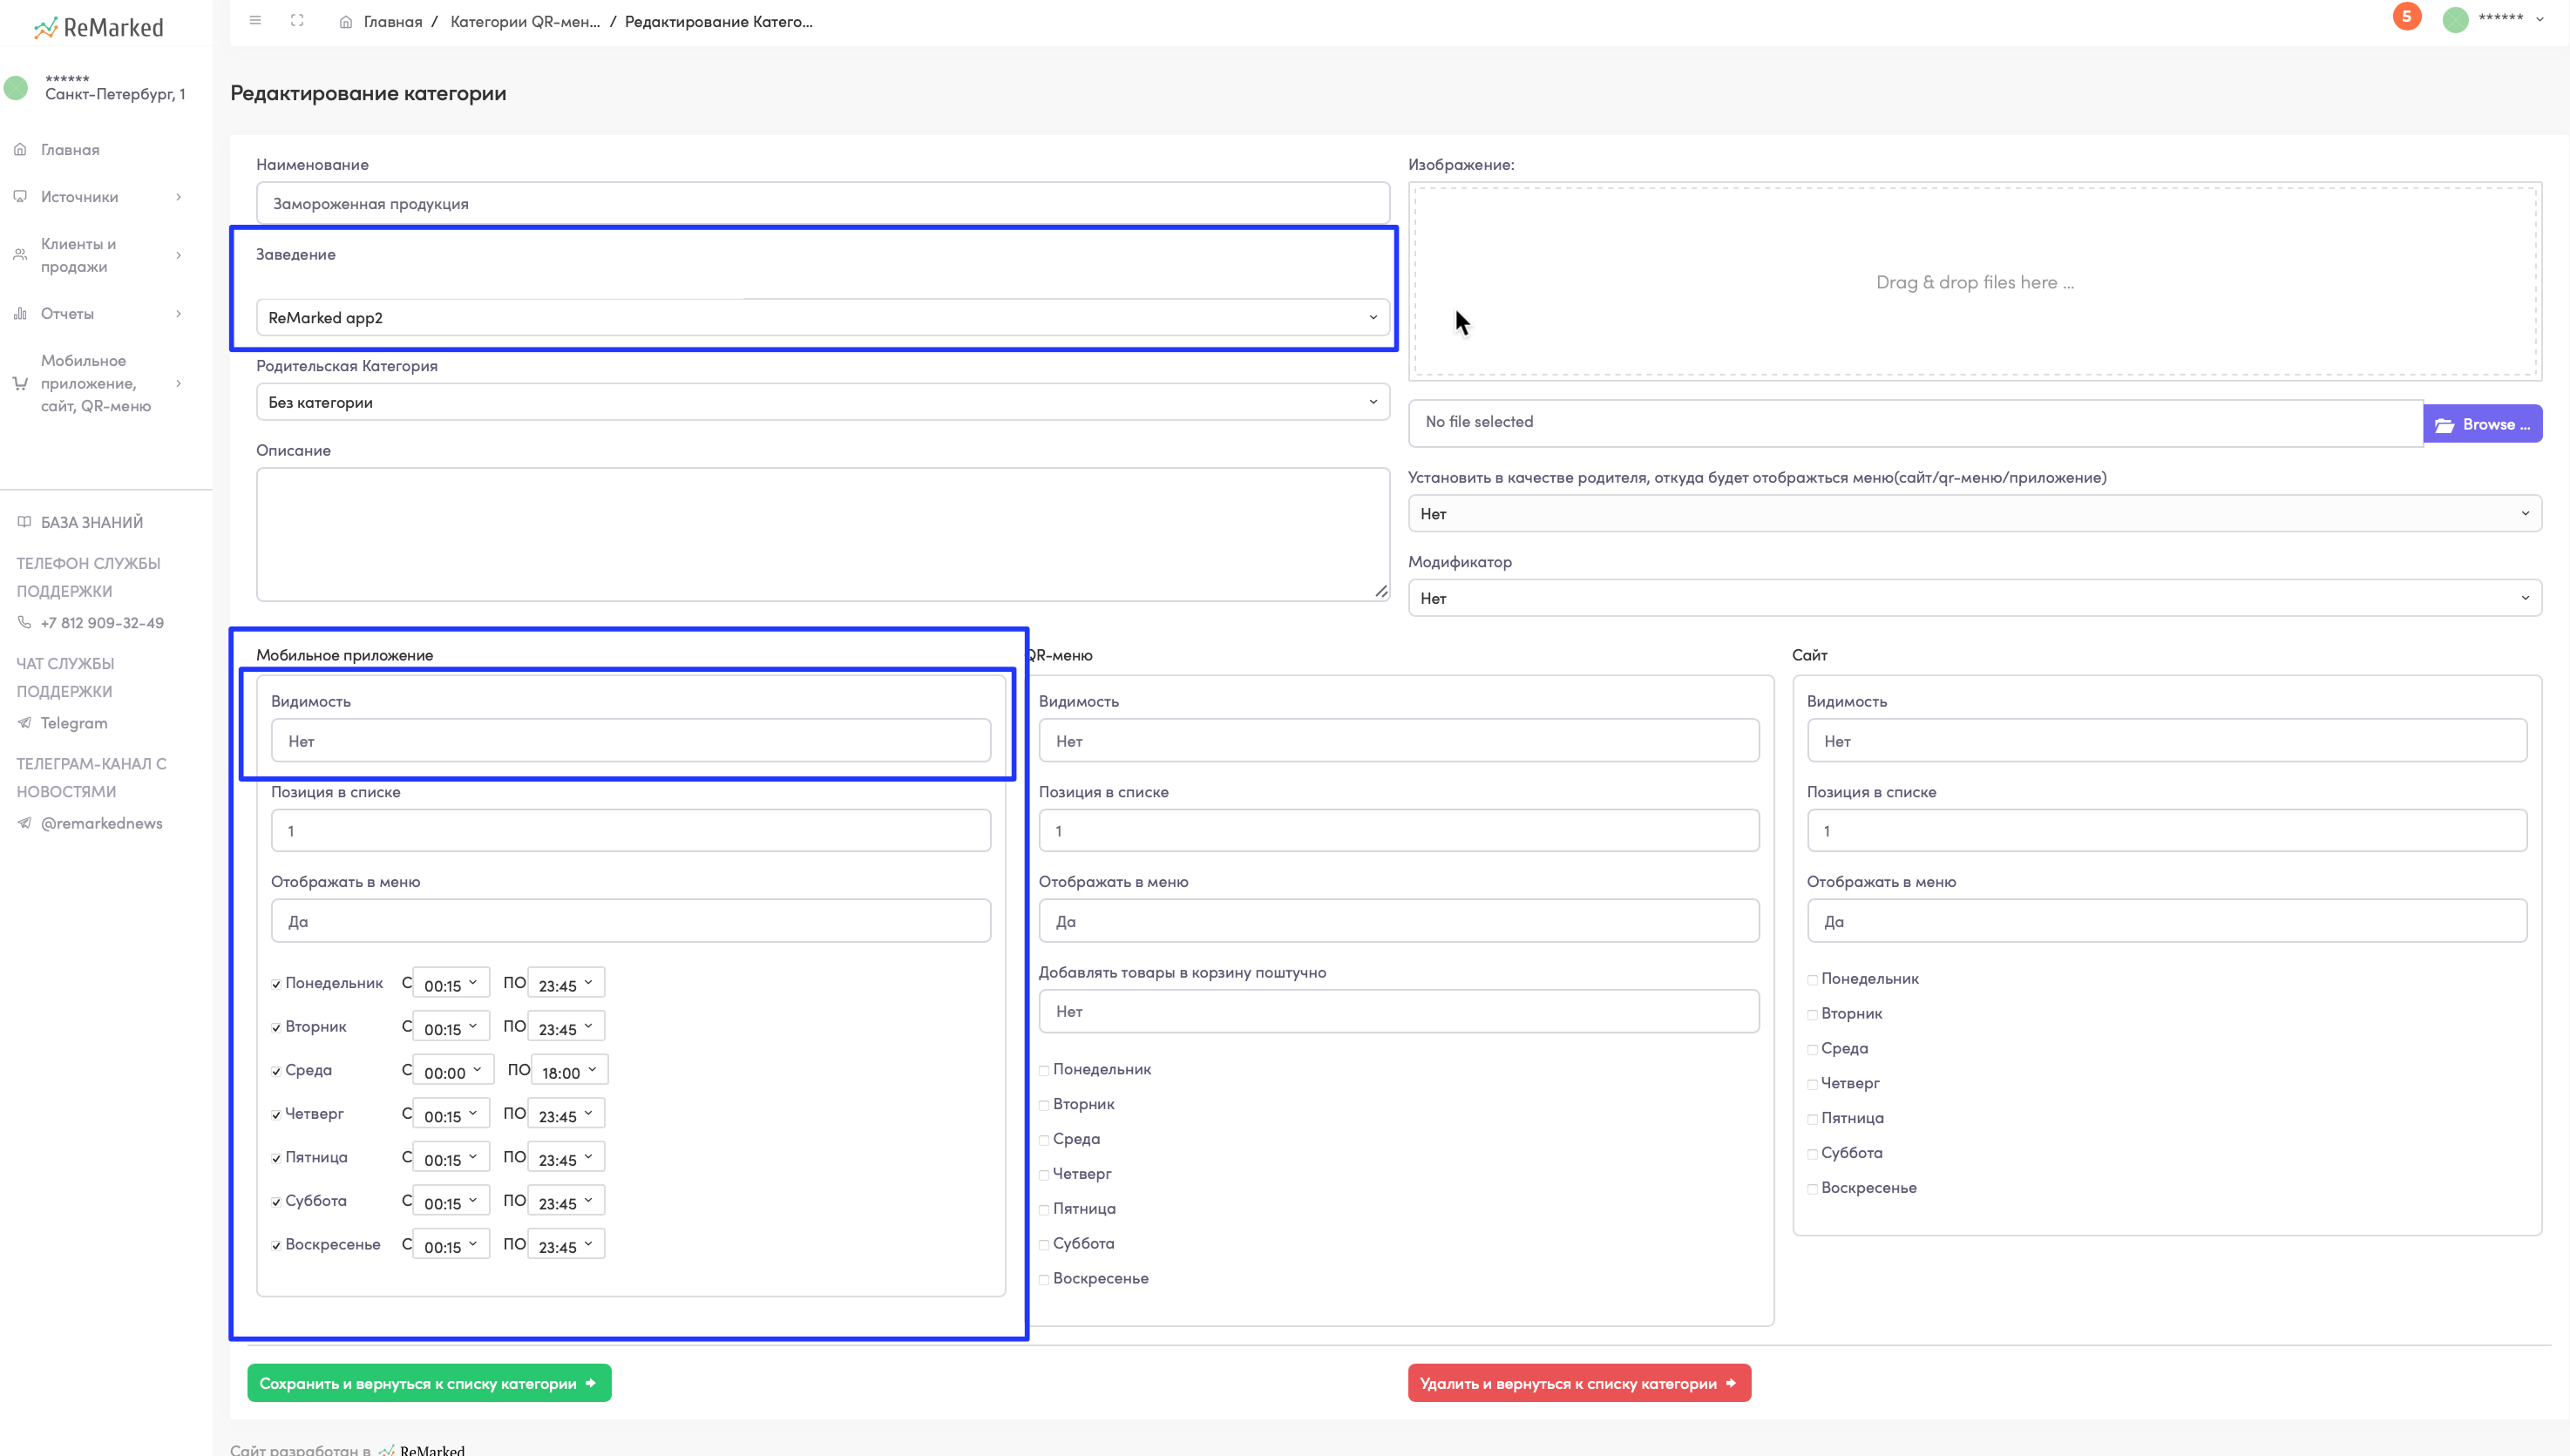Go to Категории QR-меню breadcrumb link
Viewport: 2570px width, 1456px height.
[525, 22]
